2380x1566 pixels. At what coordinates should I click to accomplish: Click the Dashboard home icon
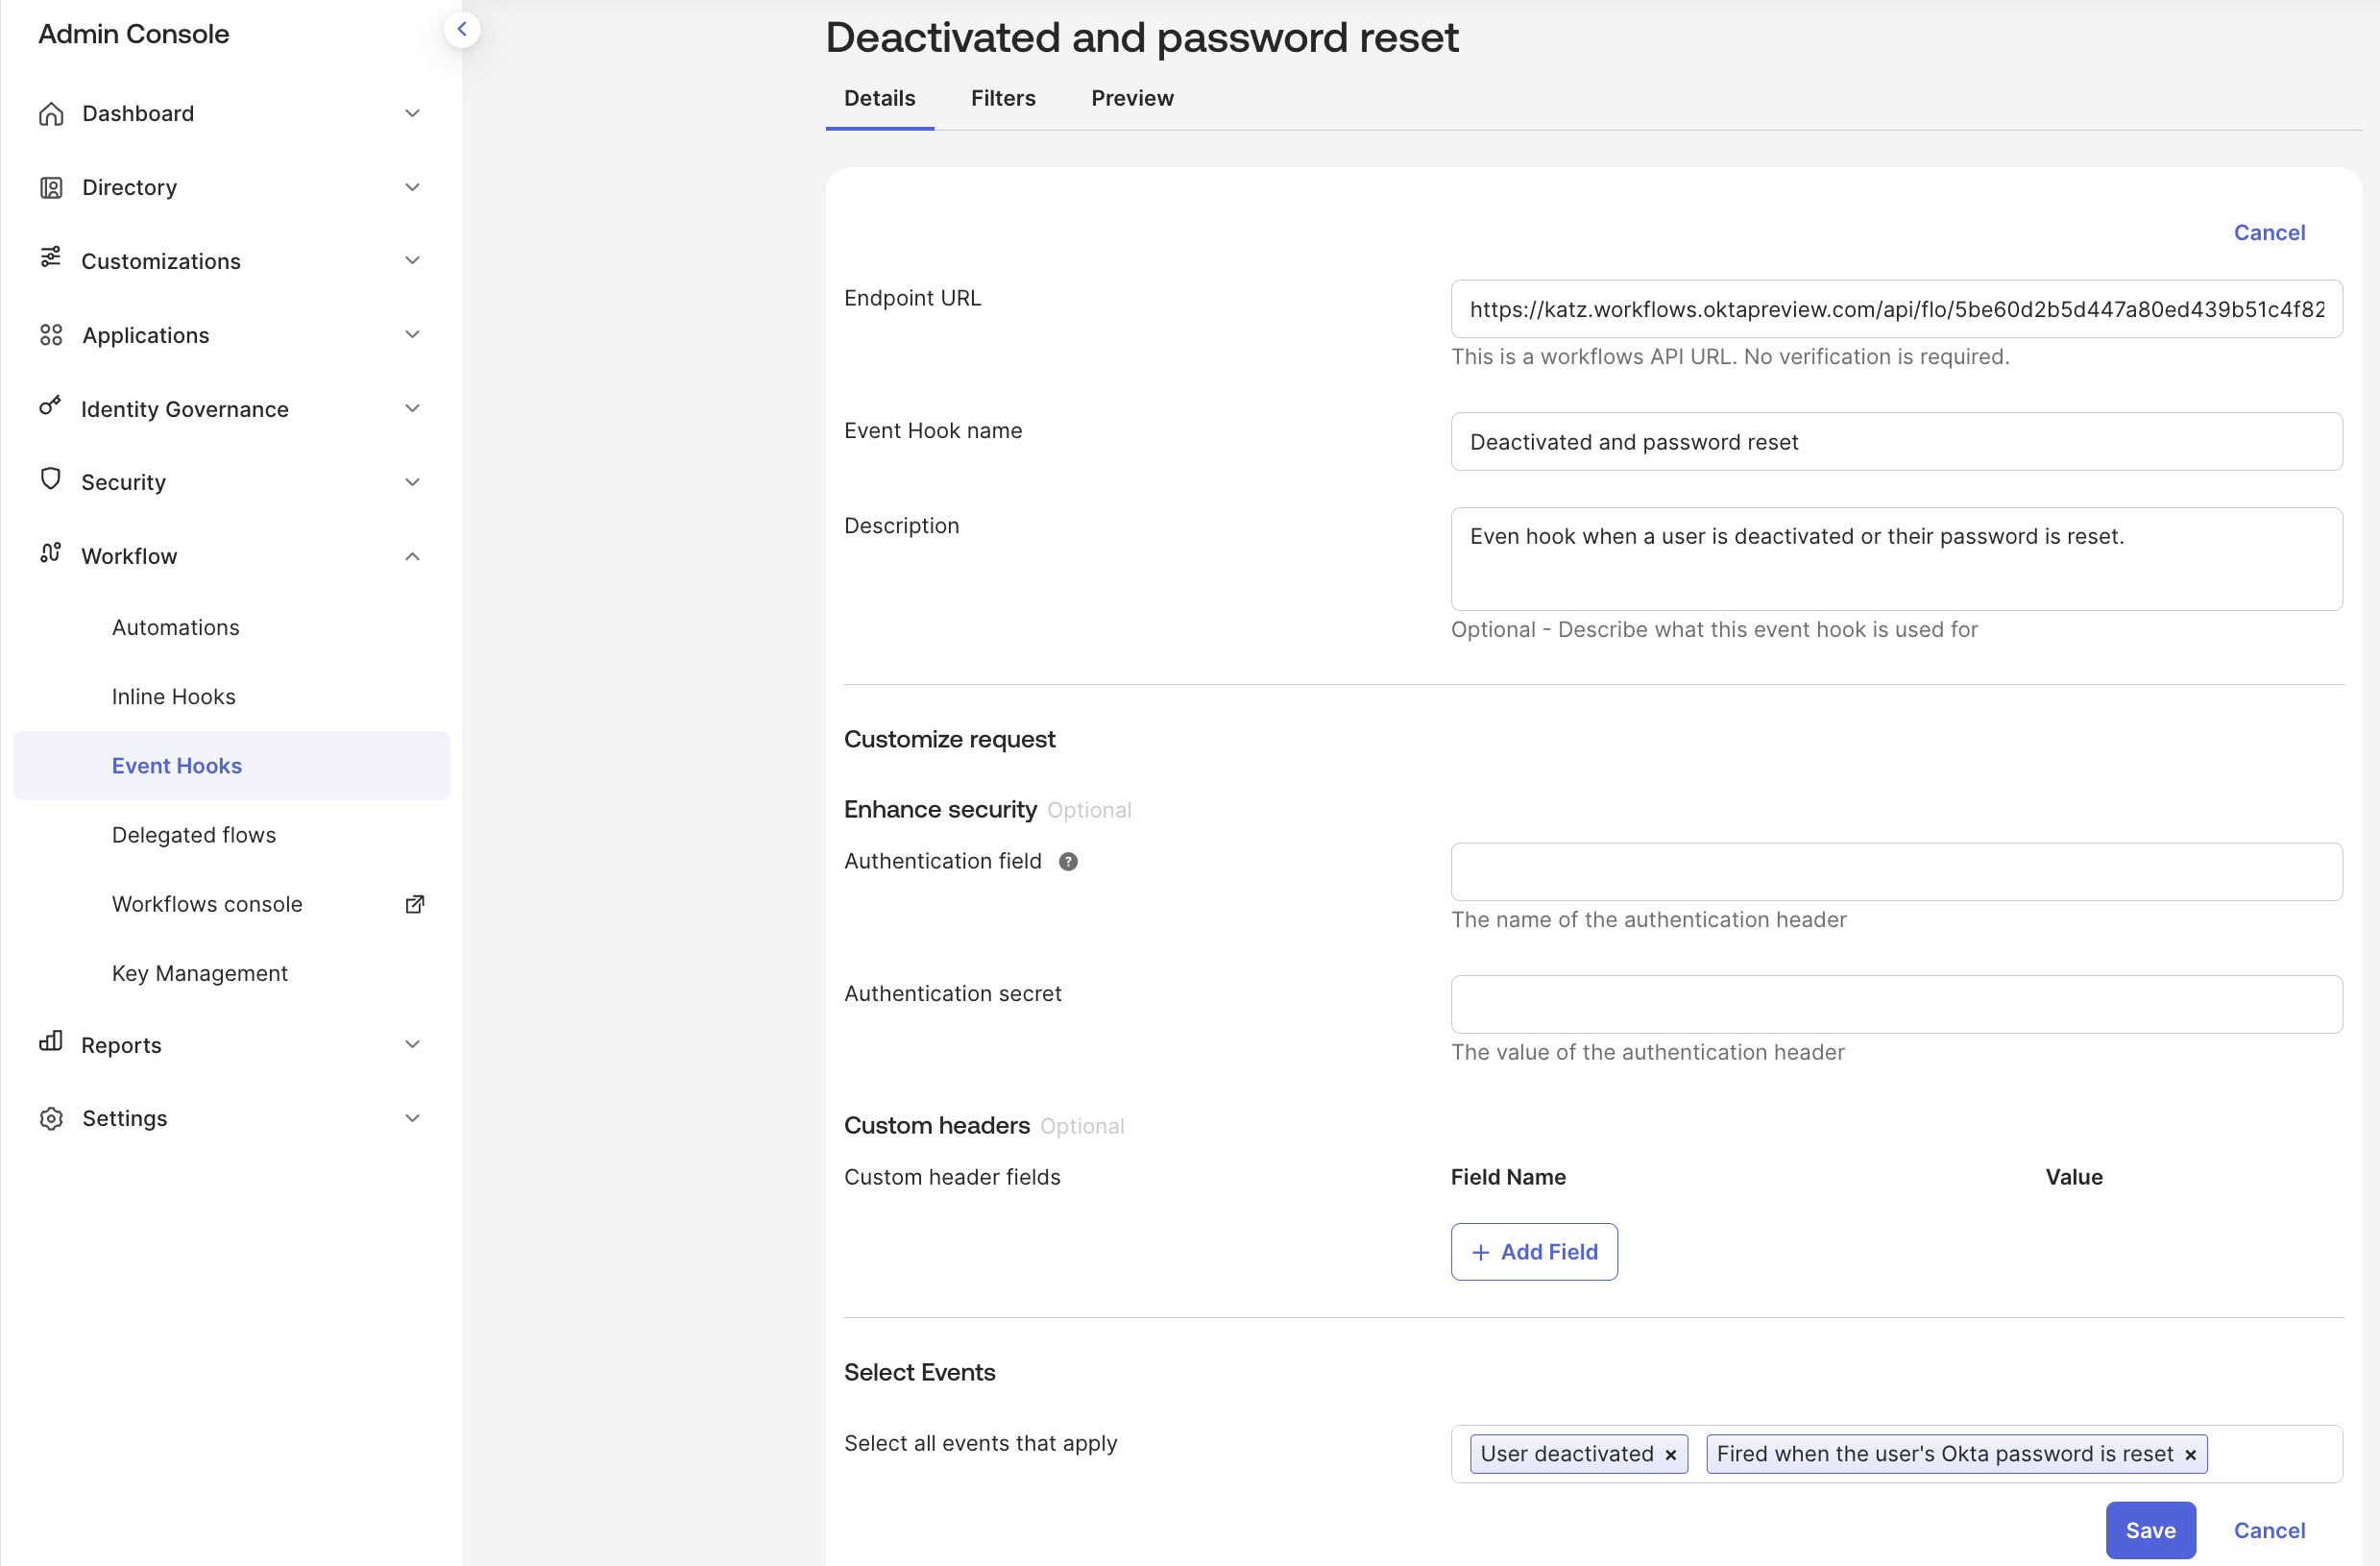pyautogui.click(x=51, y=114)
